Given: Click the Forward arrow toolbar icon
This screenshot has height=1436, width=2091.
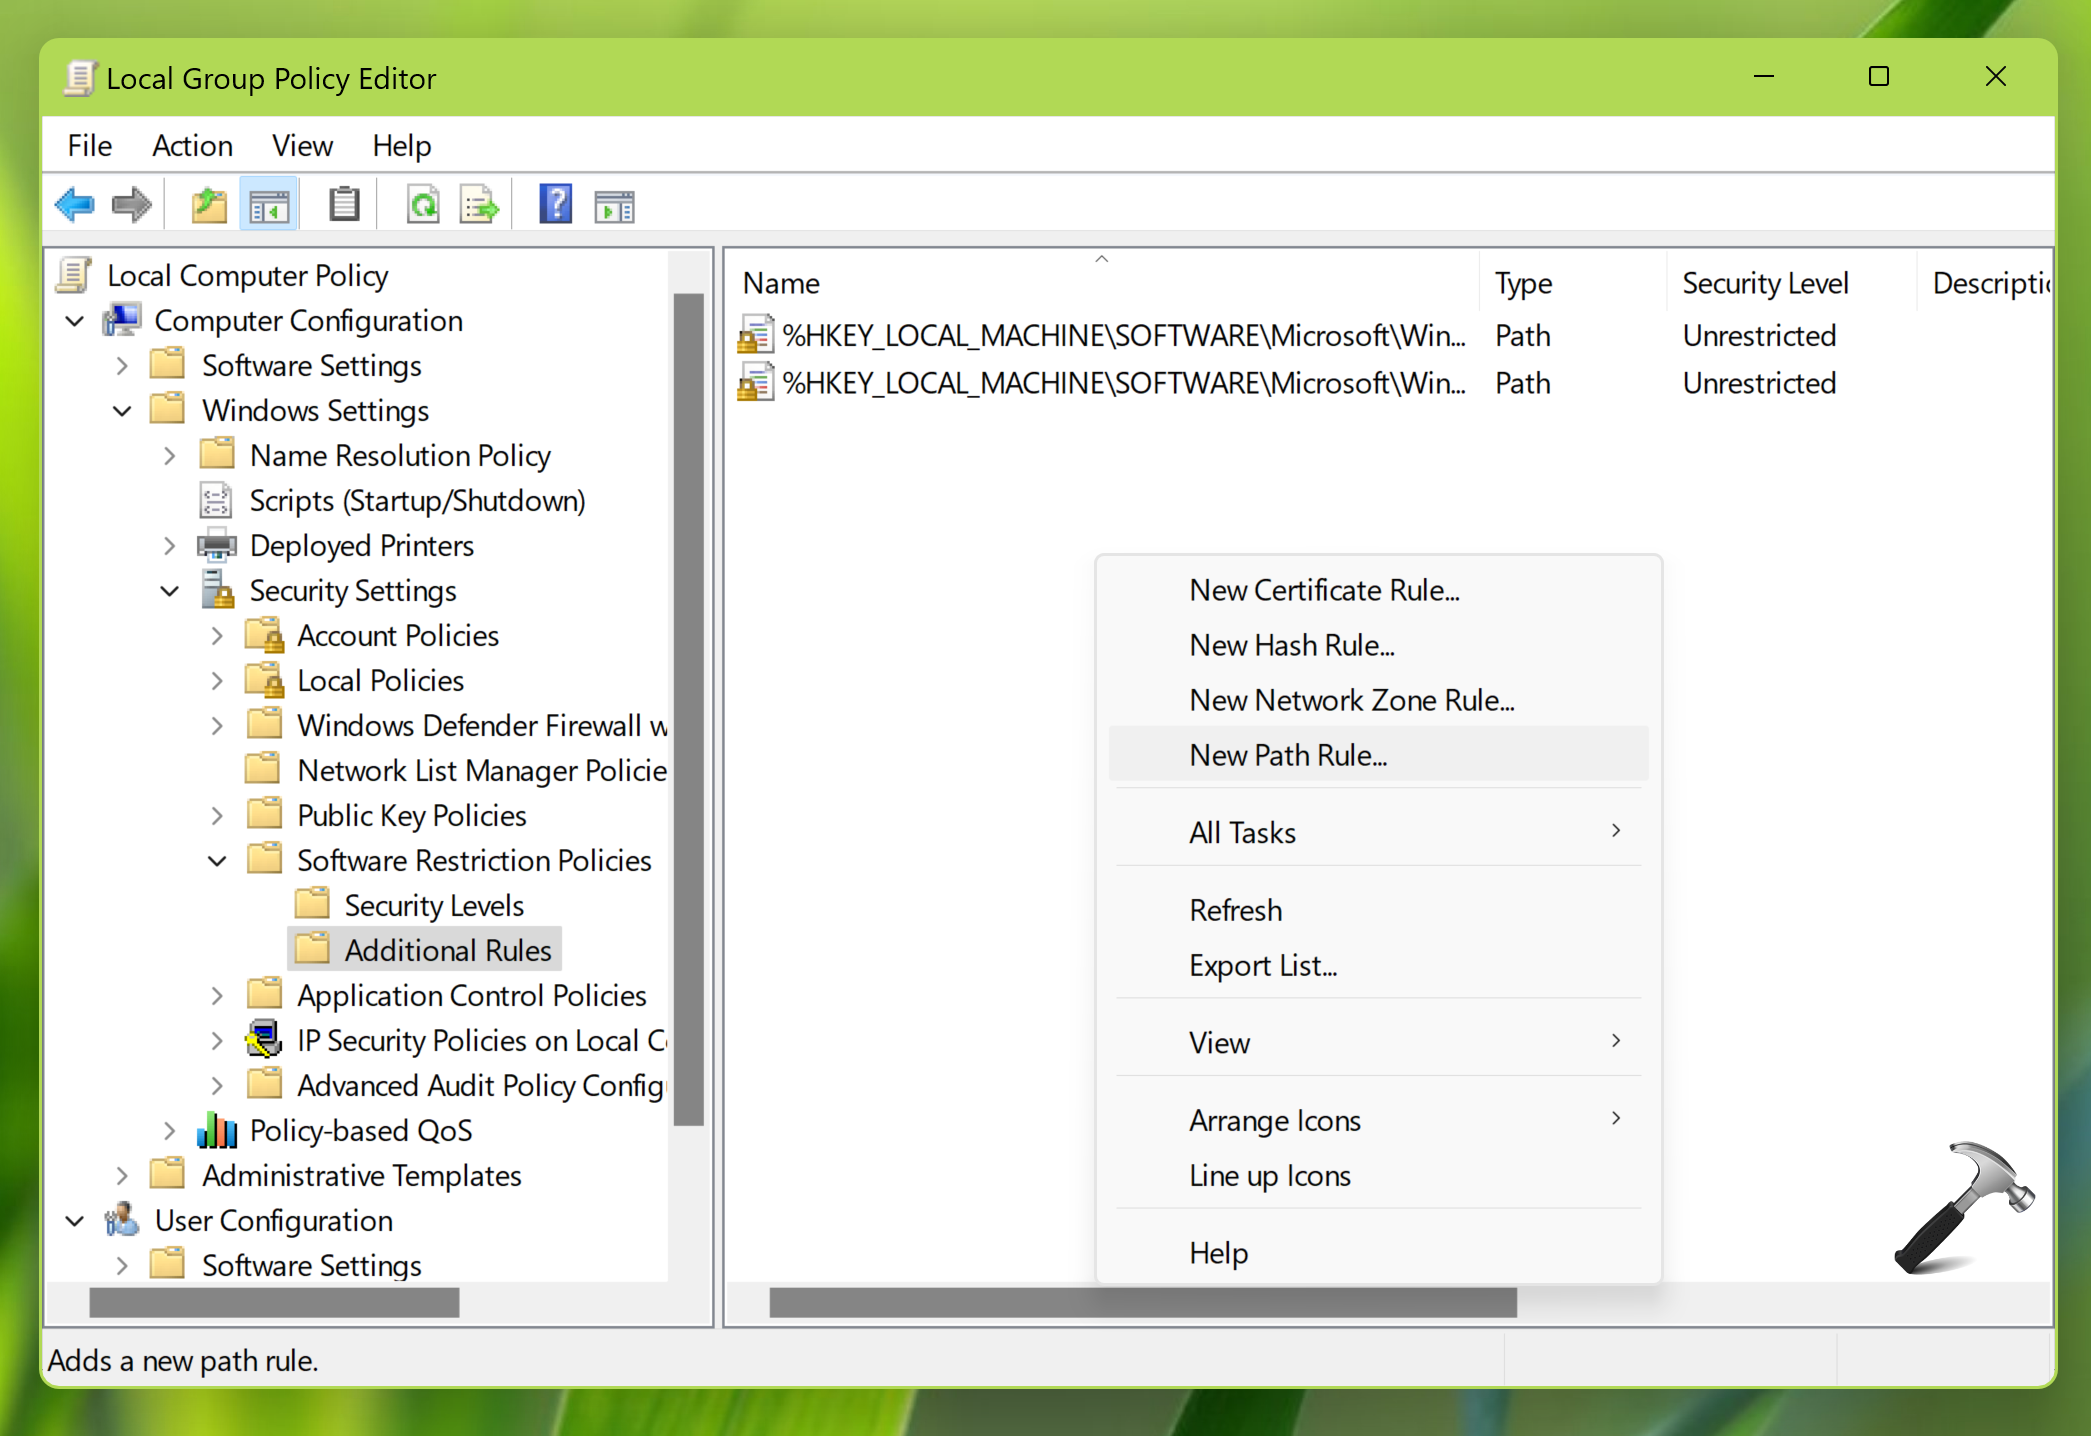Looking at the screenshot, I should click(x=131, y=206).
